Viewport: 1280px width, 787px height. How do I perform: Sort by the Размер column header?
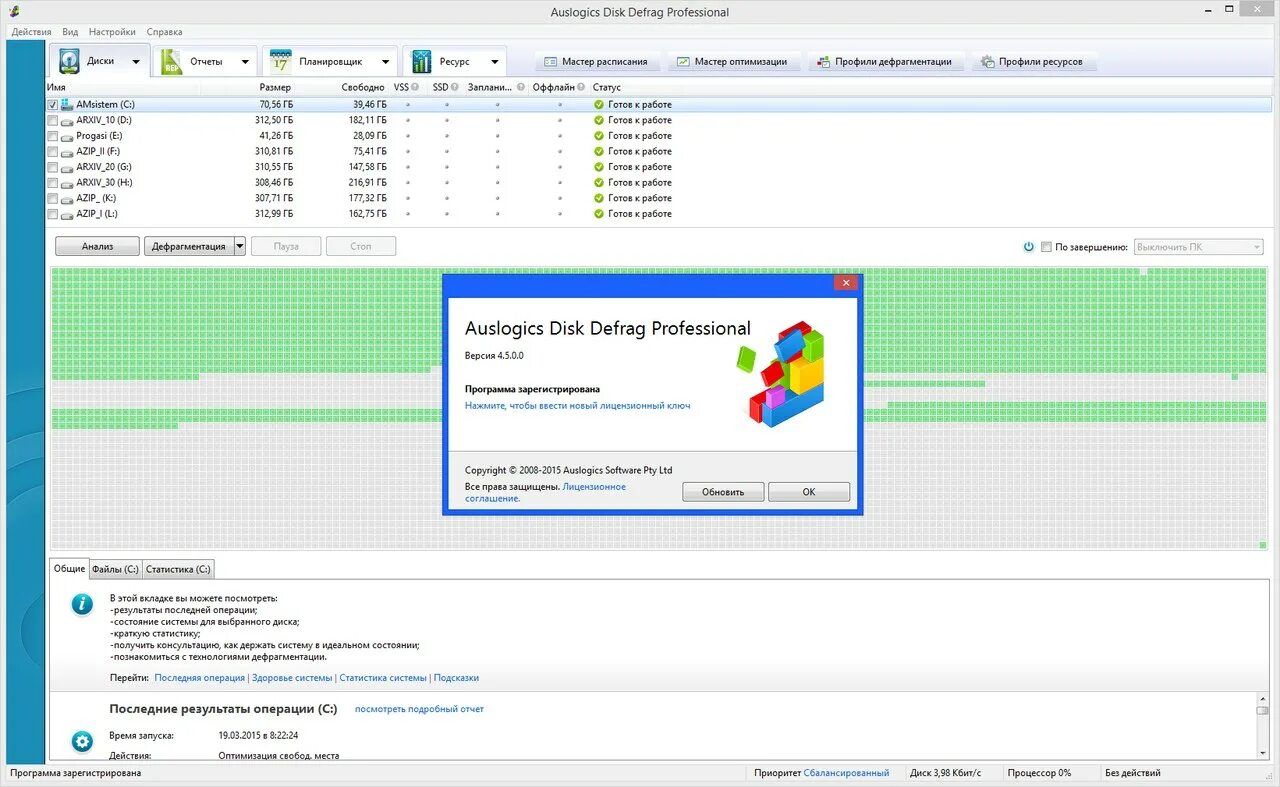pos(275,88)
